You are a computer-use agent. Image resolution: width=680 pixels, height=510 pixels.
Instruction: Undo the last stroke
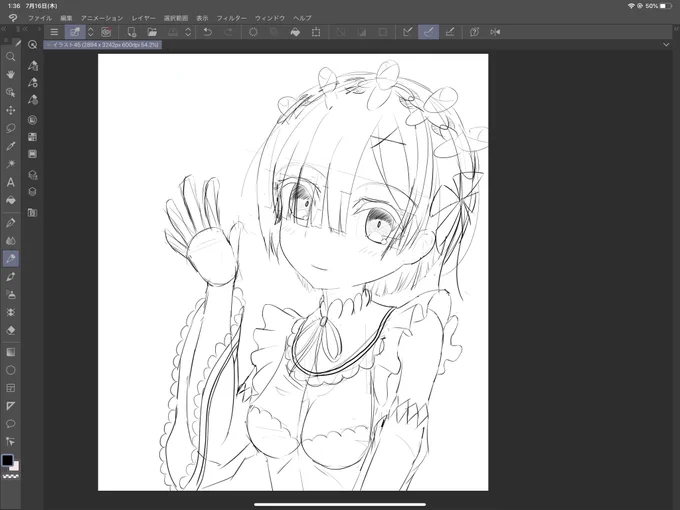coord(208,32)
